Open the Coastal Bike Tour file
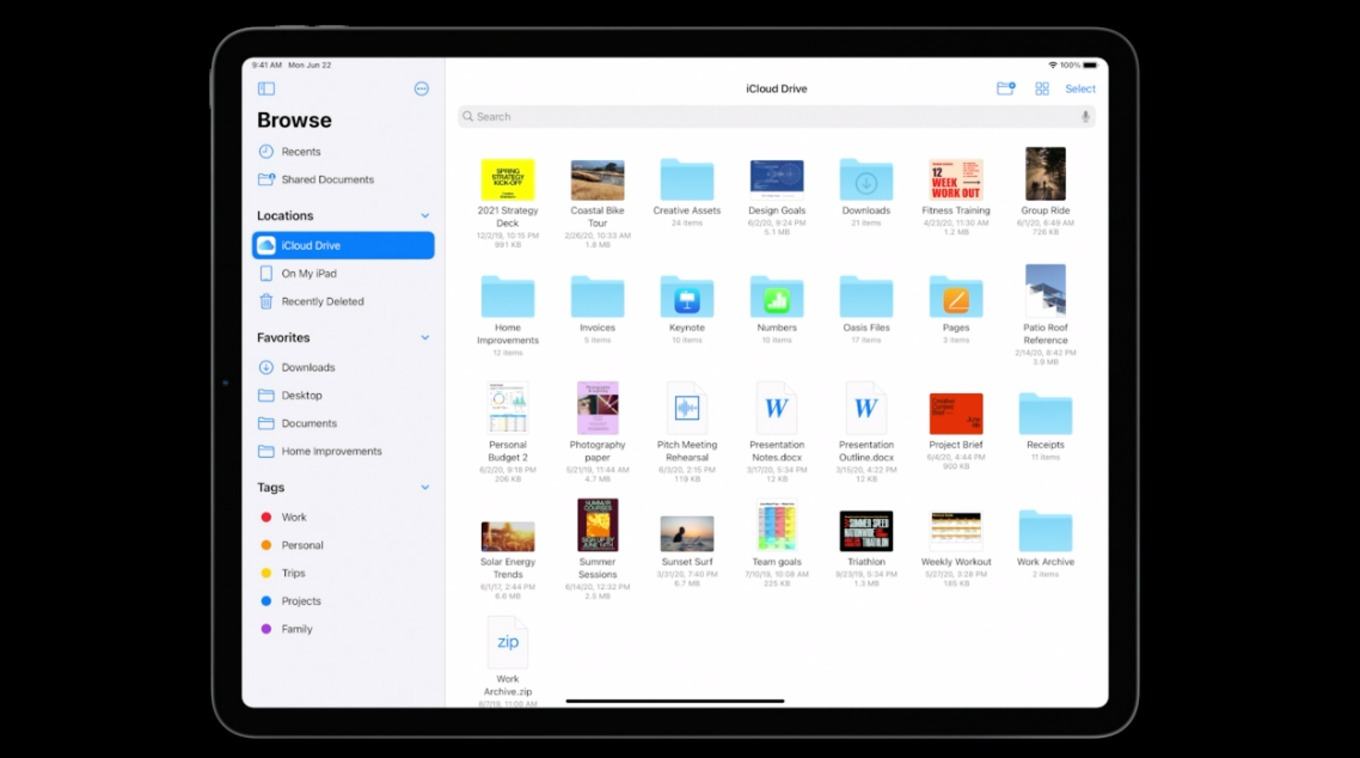Screen dimensions: 1360x758 point(598,180)
